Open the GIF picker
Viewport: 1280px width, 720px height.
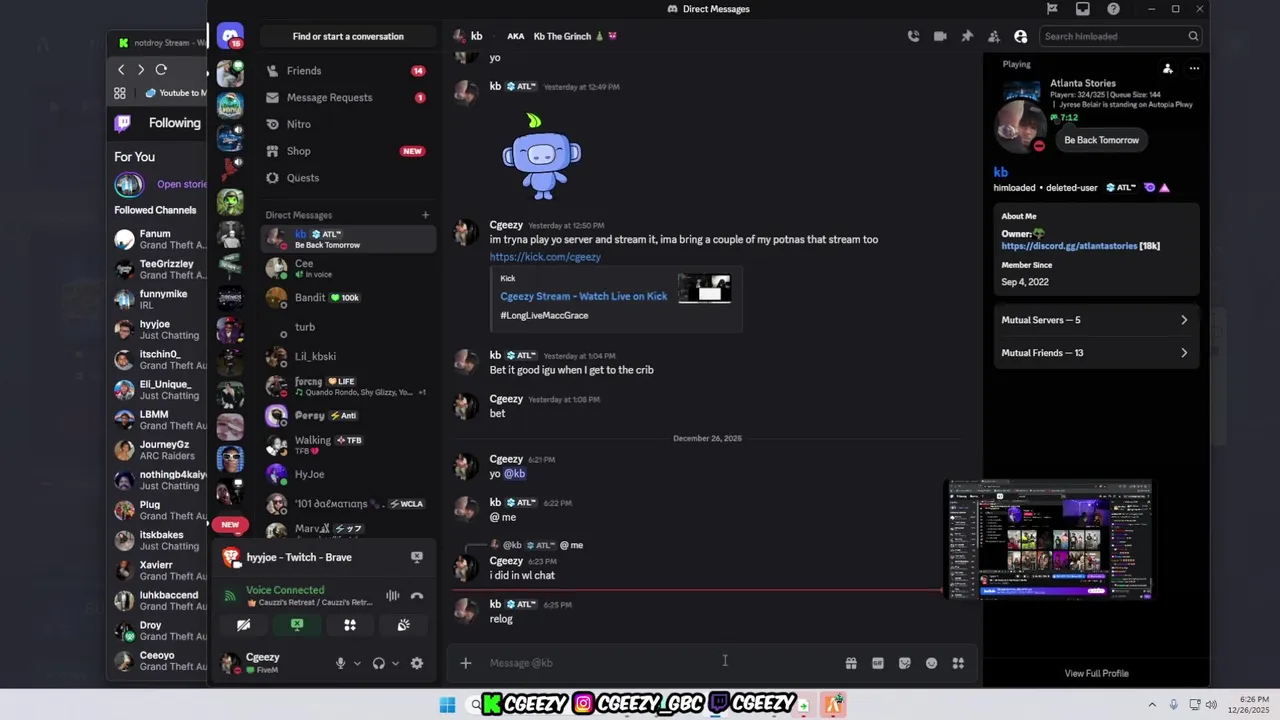pyautogui.click(x=878, y=663)
